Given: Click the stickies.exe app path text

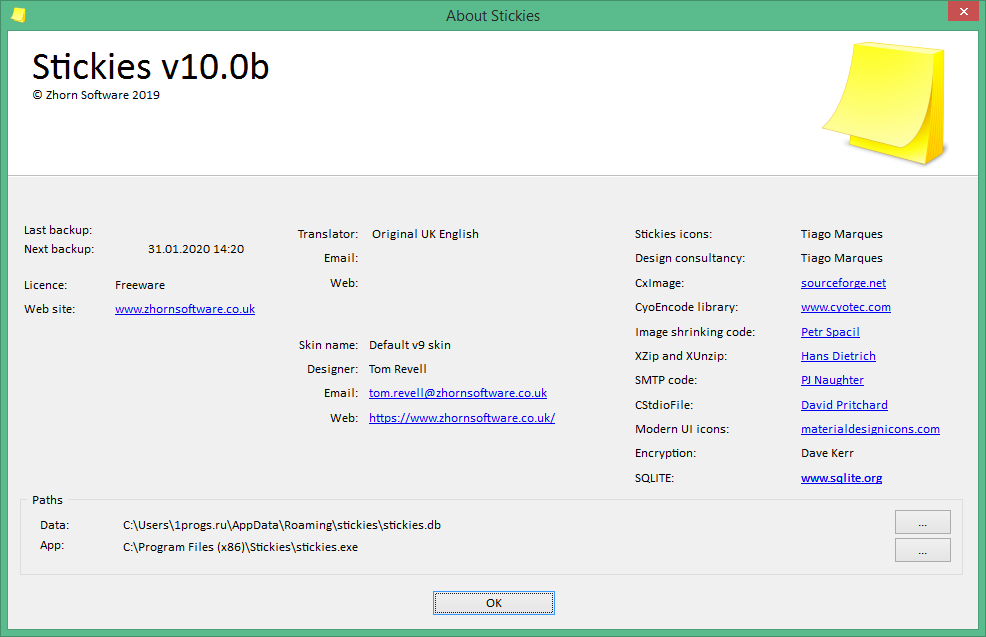Looking at the screenshot, I should click(x=240, y=547).
